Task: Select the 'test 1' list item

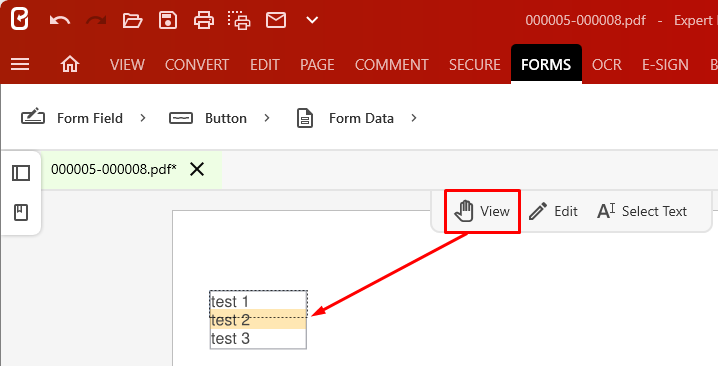Action: coord(258,301)
